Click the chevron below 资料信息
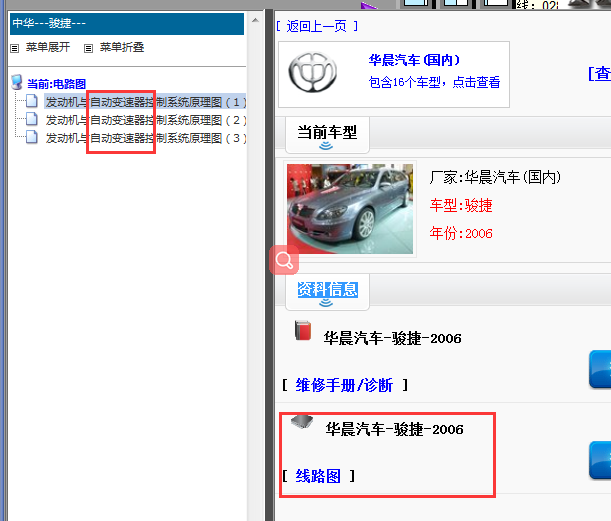The width and height of the screenshot is (611, 521). click(x=326, y=303)
